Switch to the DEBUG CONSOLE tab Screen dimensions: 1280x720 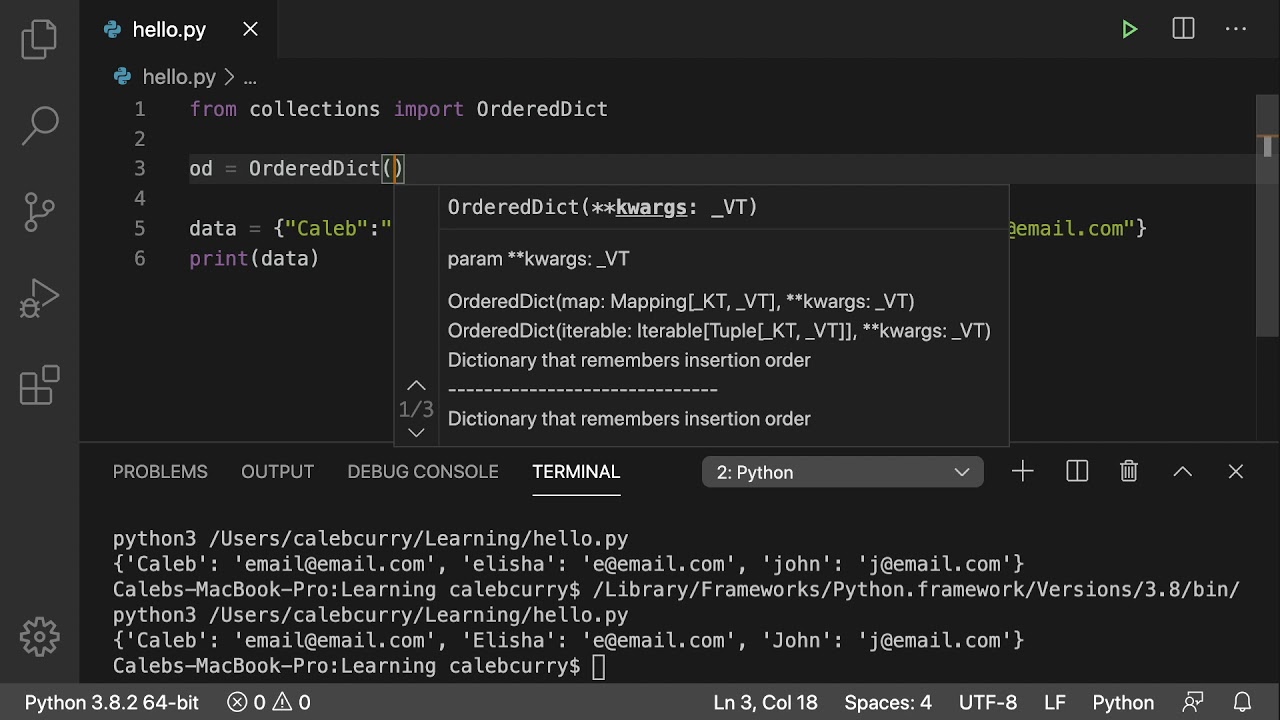coord(423,472)
